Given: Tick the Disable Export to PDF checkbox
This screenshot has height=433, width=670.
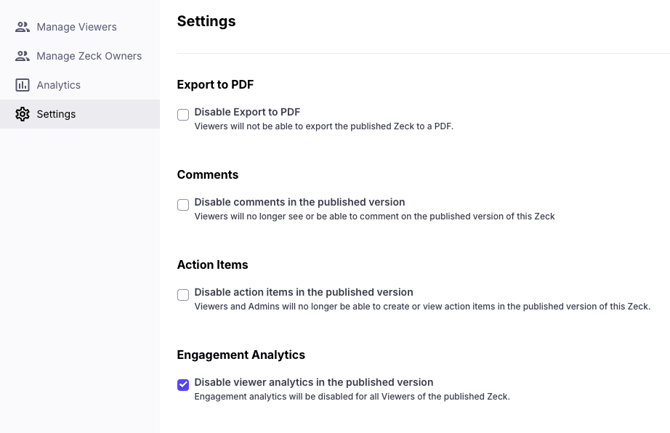Looking at the screenshot, I should pos(183,115).
